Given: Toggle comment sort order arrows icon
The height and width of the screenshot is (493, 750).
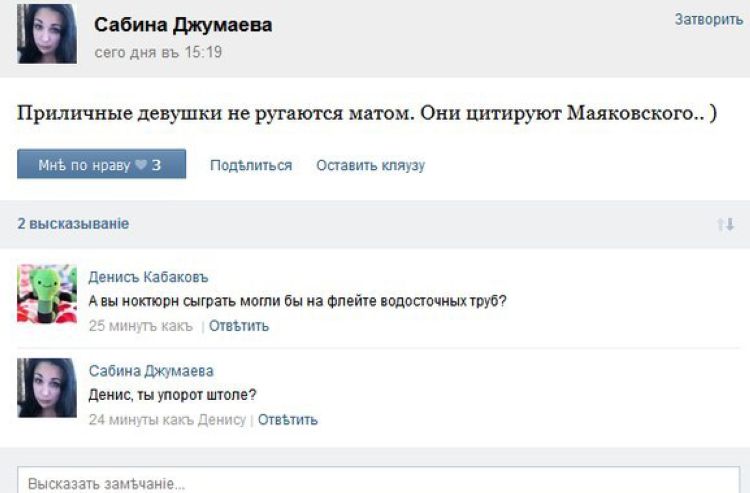Looking at the screenshot, I should [x=725, y=225].
